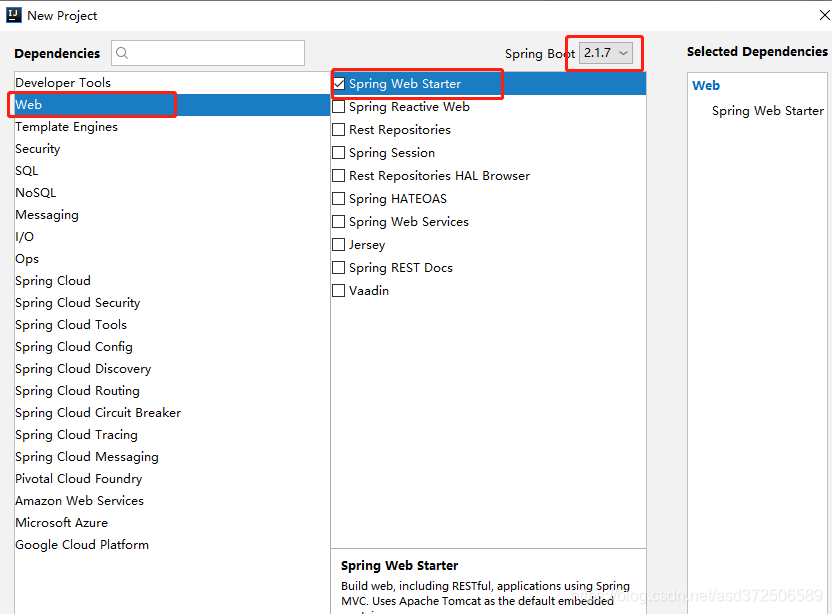
Task: Select the Web category
Action: pos(172,105)
